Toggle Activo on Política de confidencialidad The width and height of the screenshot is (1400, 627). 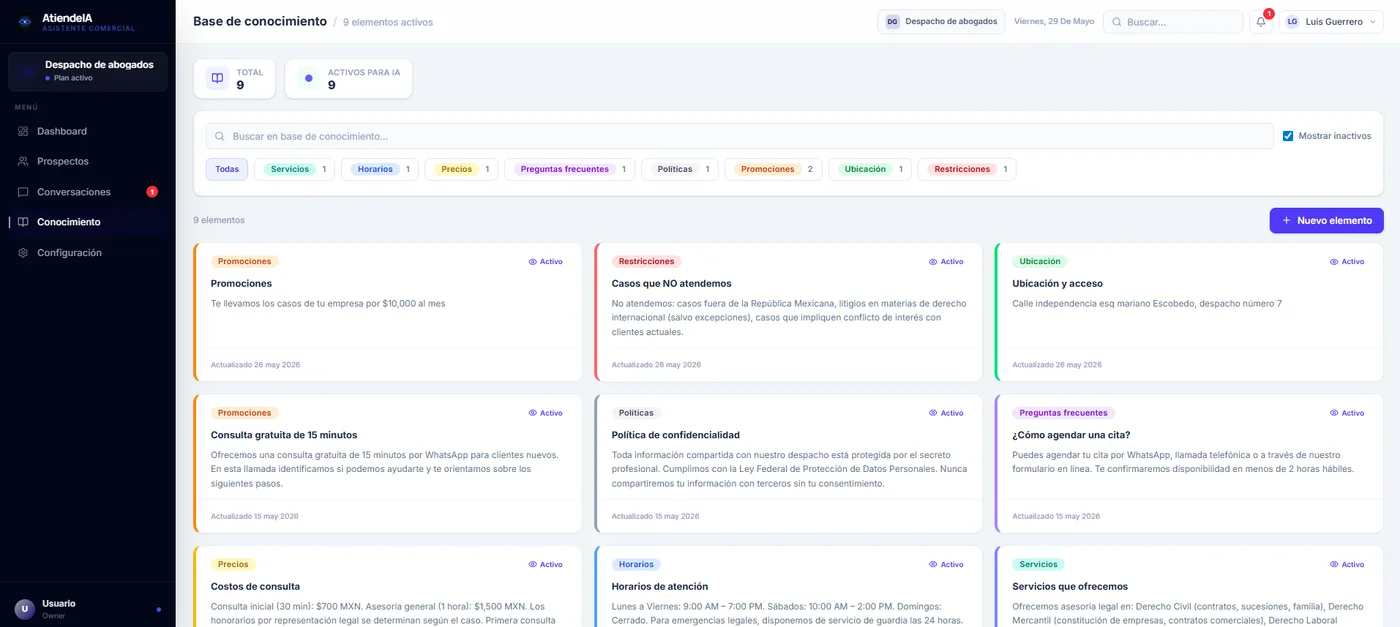click(x=946, y=413)
